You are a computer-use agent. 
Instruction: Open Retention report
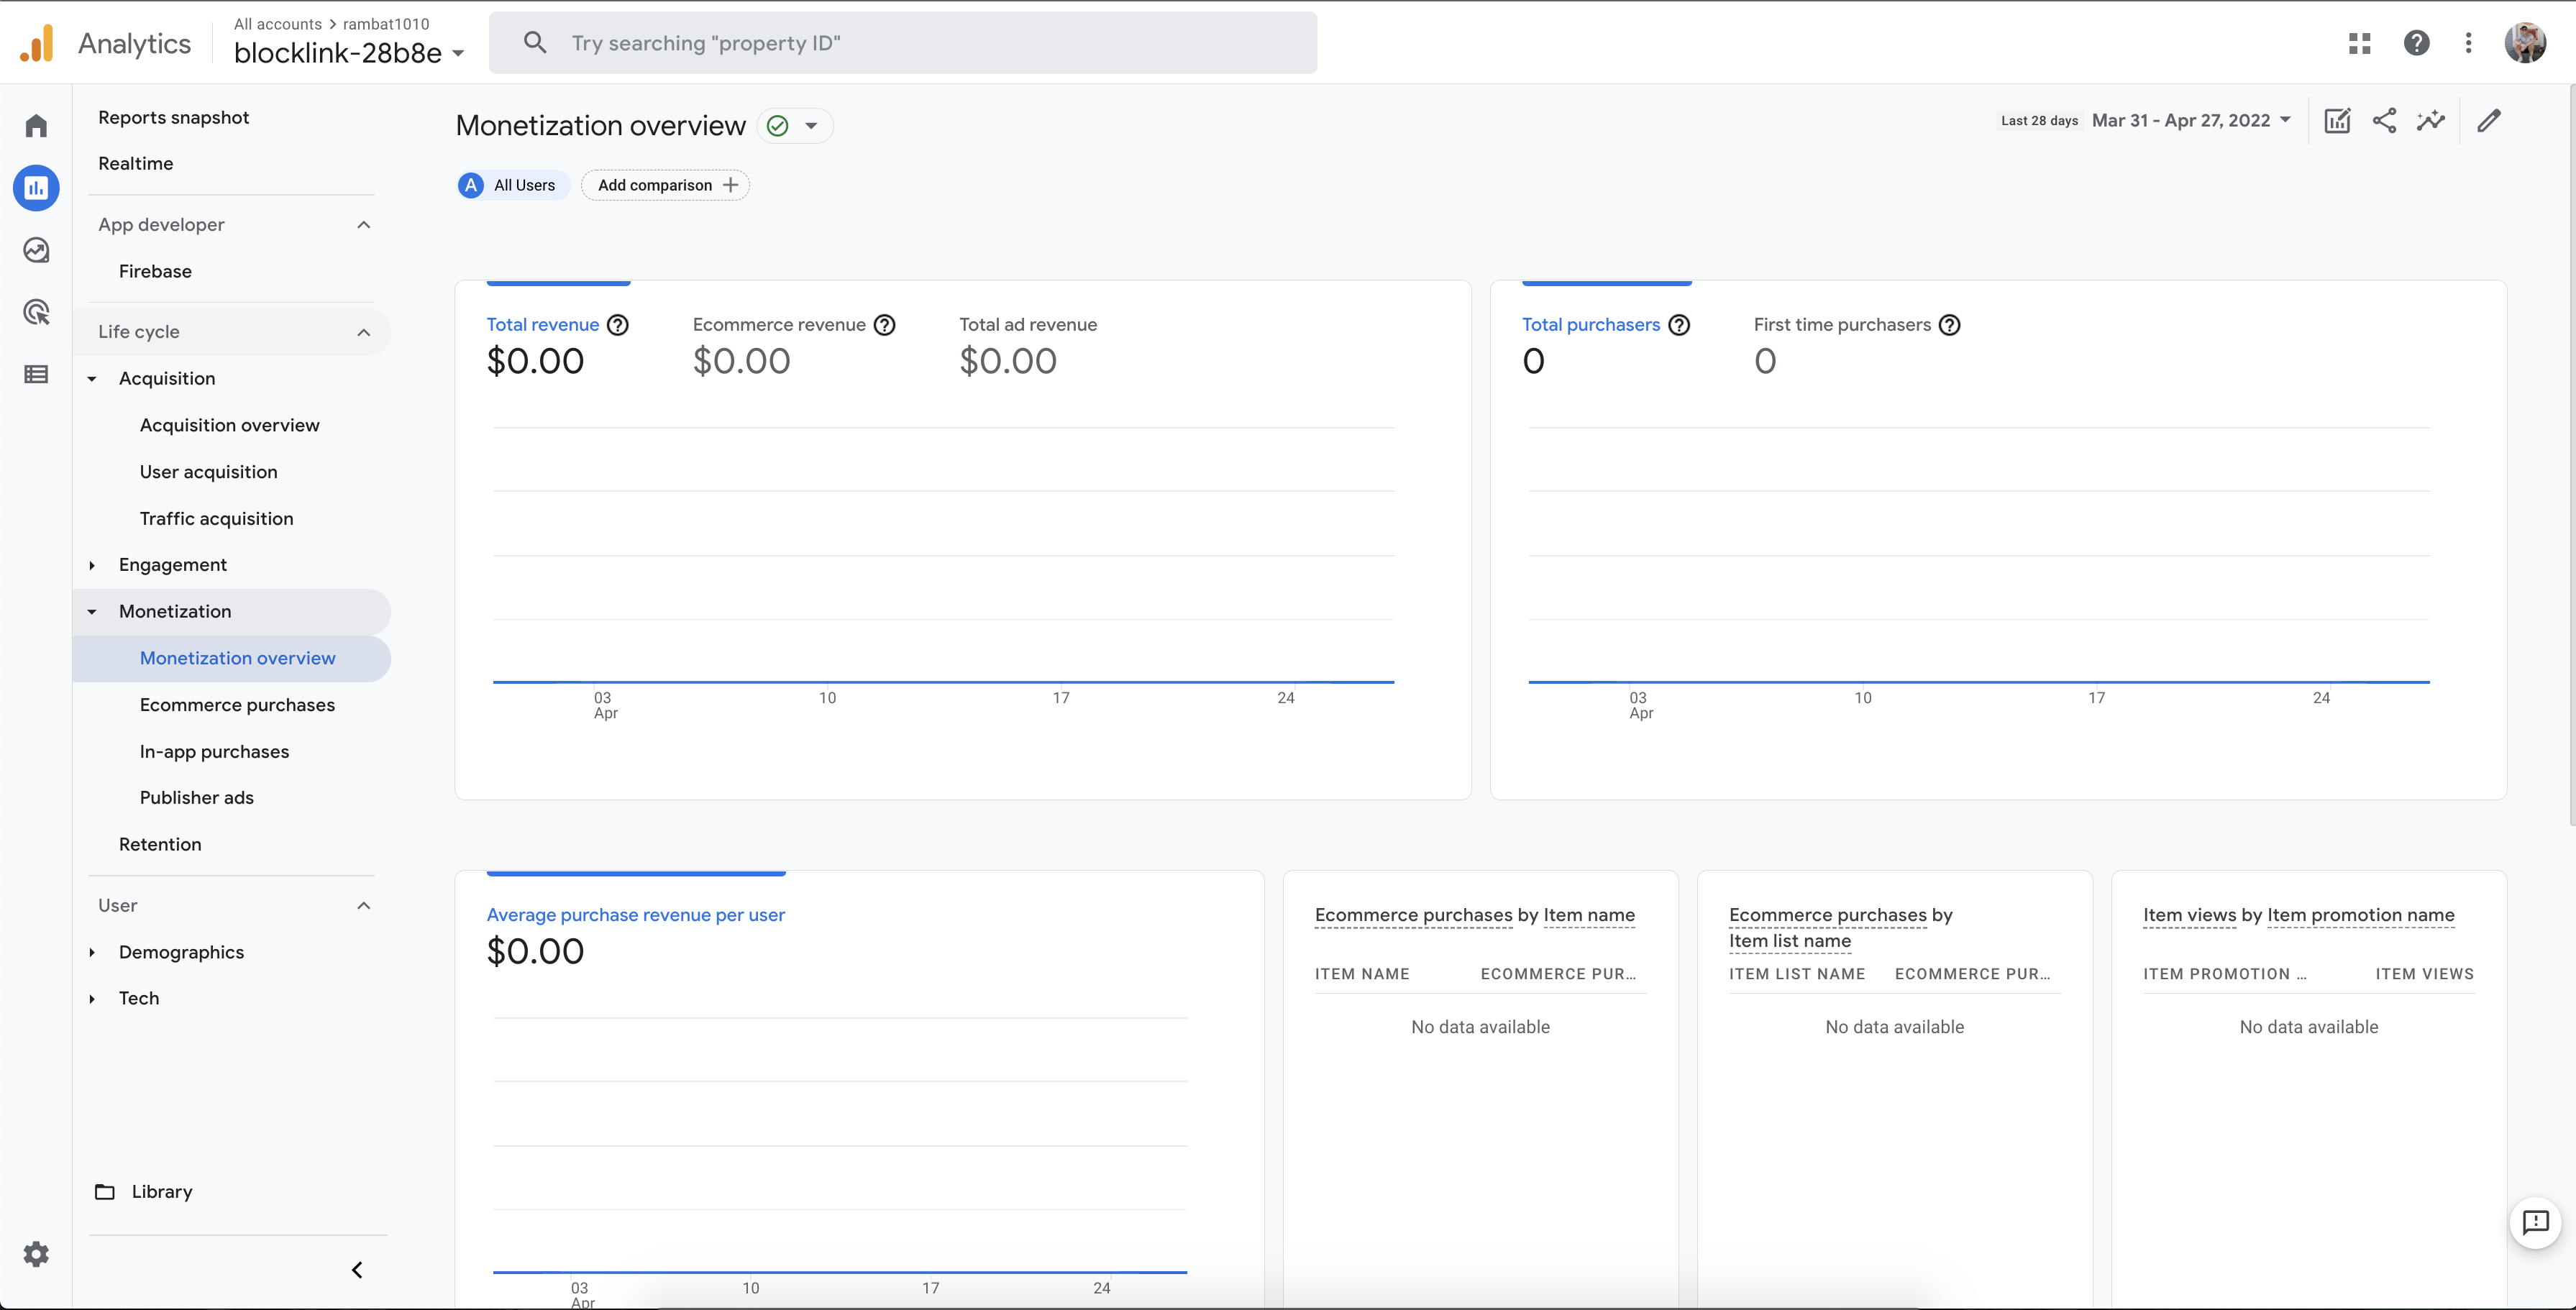[x=160, y=845]
